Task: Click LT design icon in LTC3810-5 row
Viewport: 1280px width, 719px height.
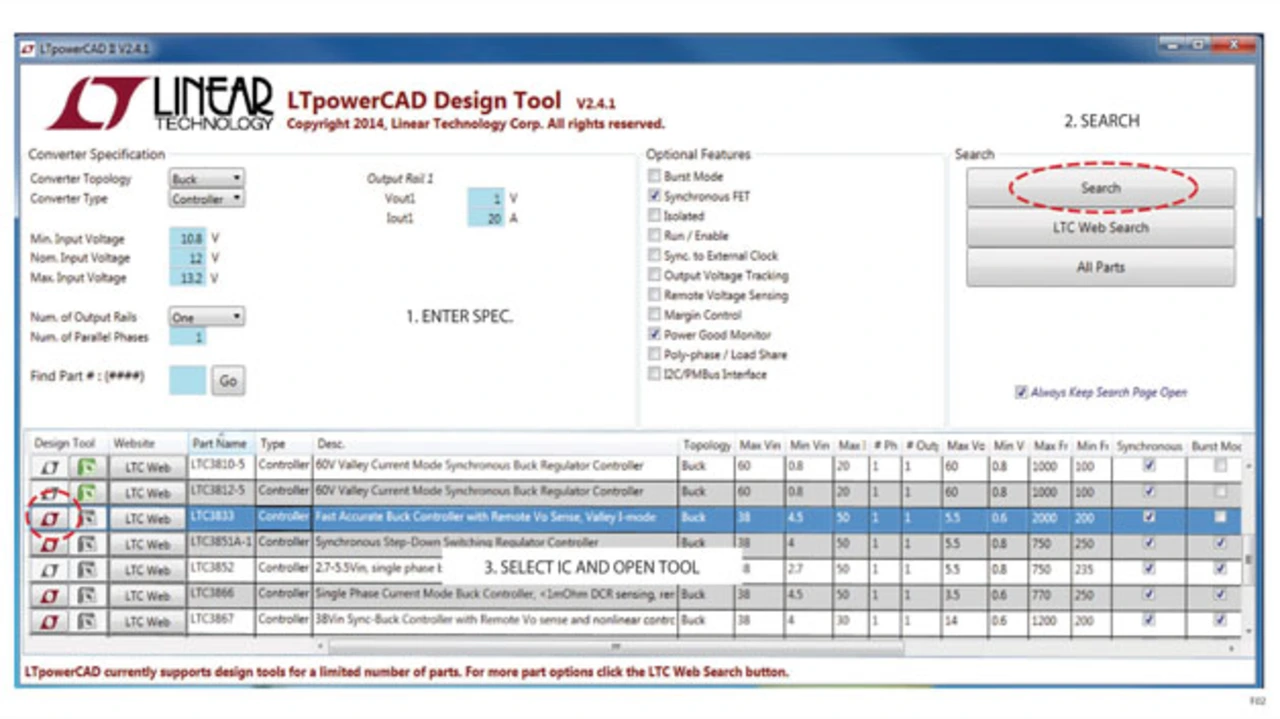Action: 49,467
